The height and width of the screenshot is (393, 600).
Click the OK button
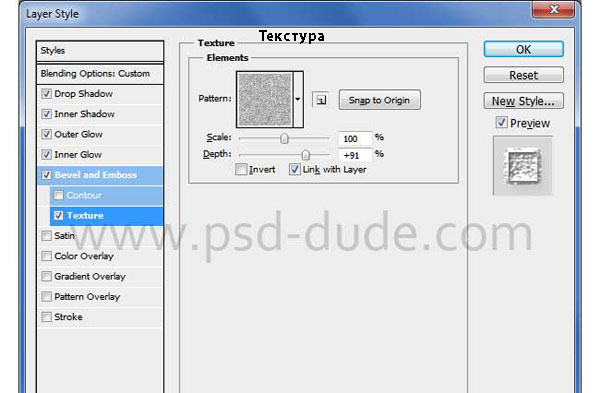click(x=523, y=49)
